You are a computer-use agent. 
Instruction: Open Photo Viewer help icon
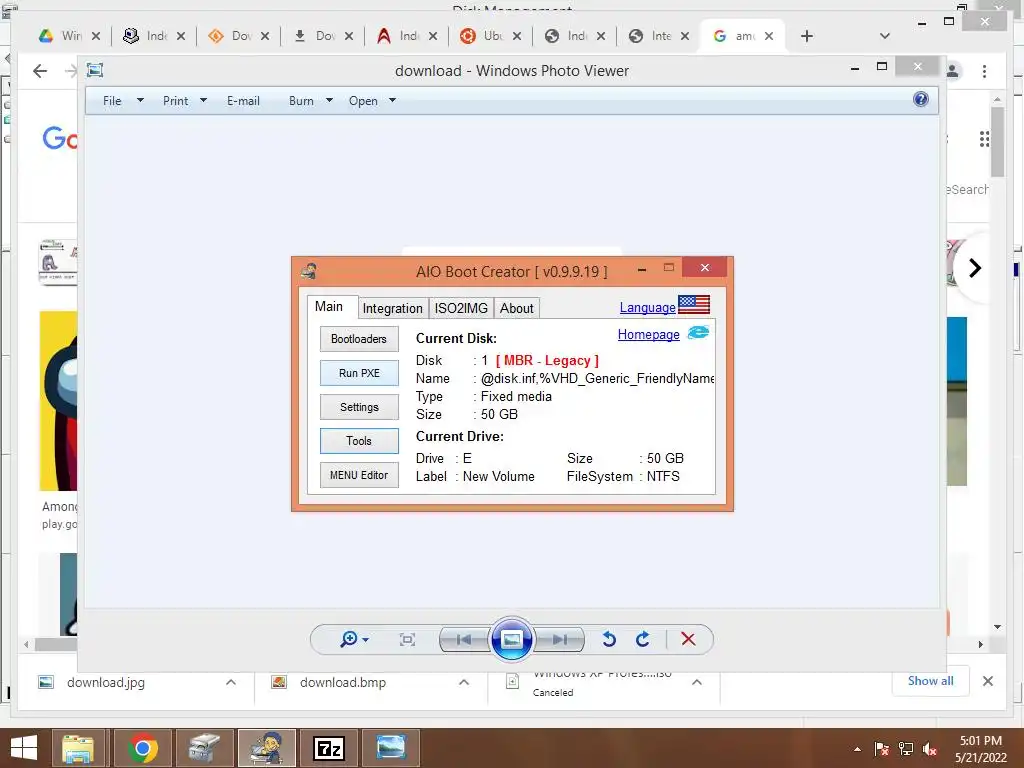point(921,99)
